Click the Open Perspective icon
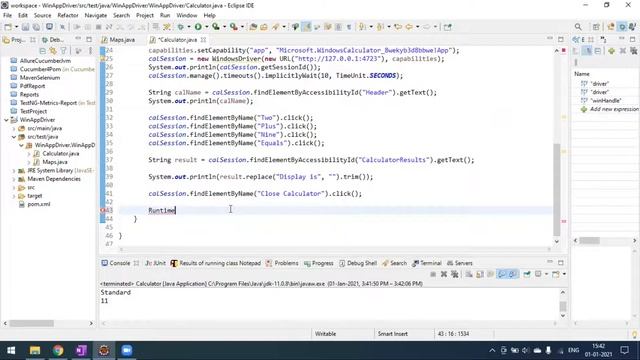Image resolution: width=640 pixels, height=360 pixels. pyautogui.click(x=596, y=27)
